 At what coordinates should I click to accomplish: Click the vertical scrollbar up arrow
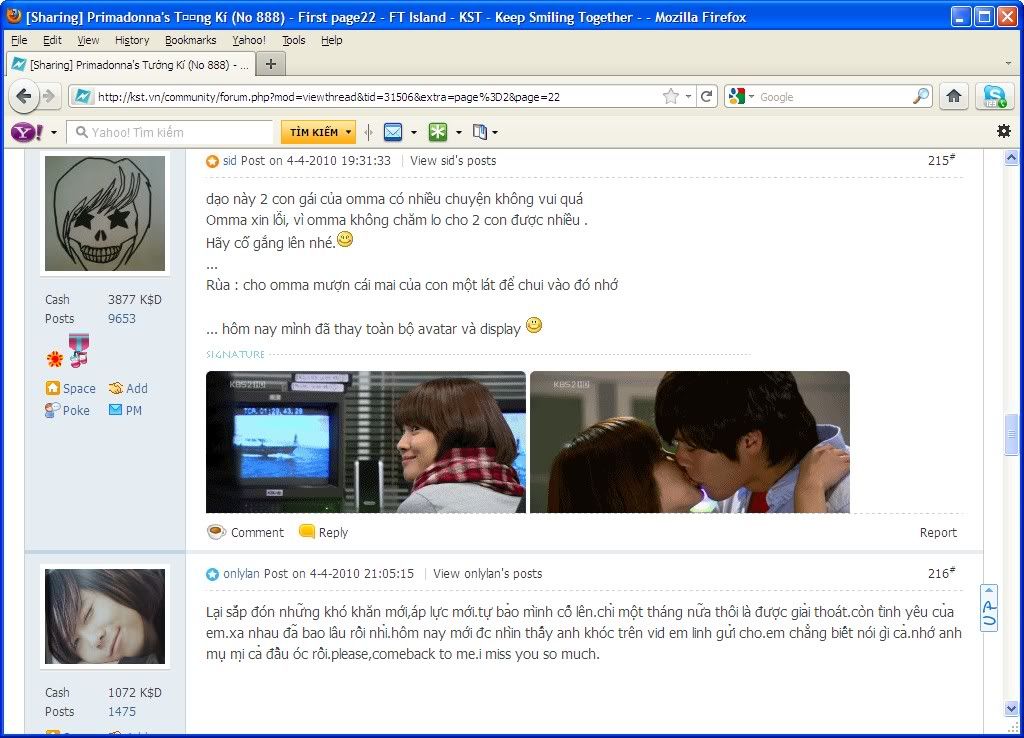coord(1011,157)
